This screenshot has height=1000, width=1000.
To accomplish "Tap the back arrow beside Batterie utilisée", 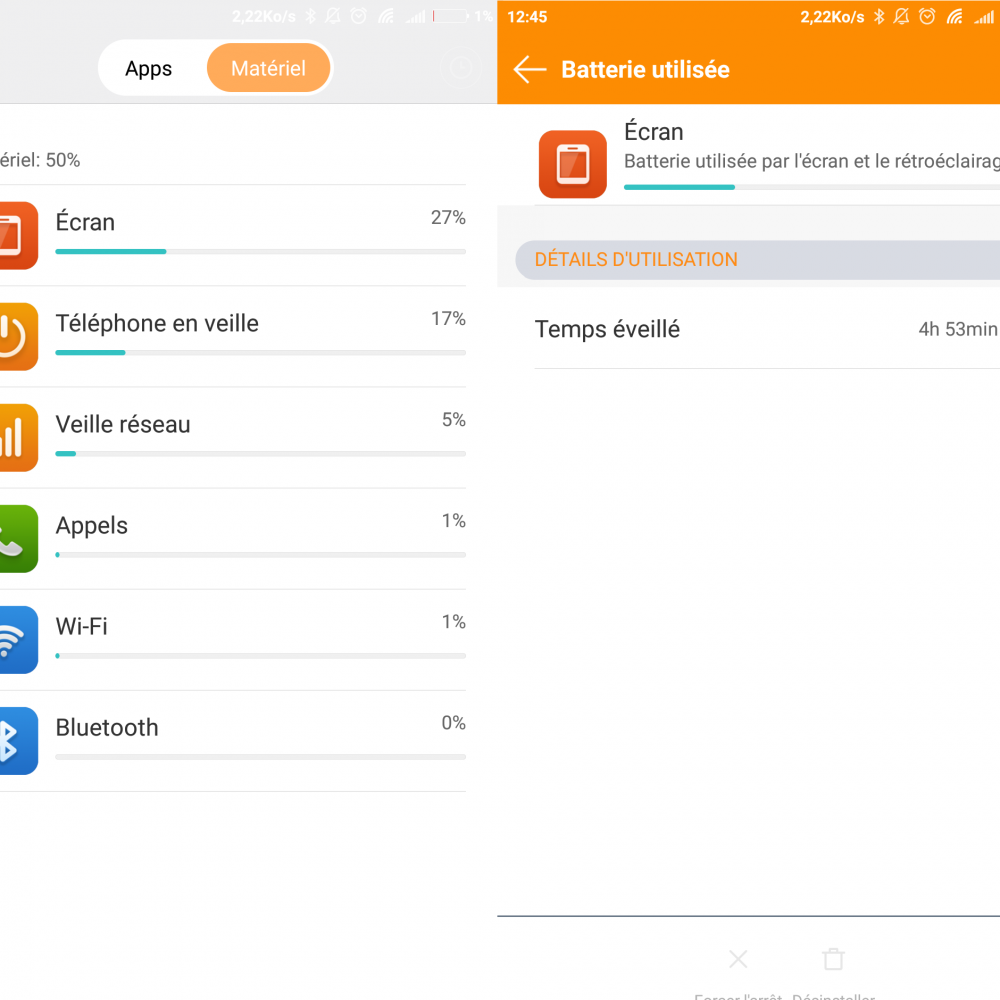I will (x=530, y=70).
